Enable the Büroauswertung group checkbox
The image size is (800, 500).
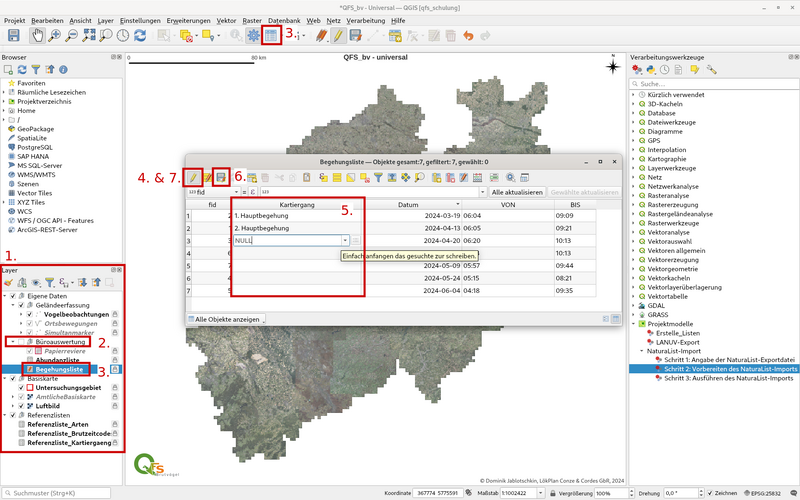pos(21,342)
